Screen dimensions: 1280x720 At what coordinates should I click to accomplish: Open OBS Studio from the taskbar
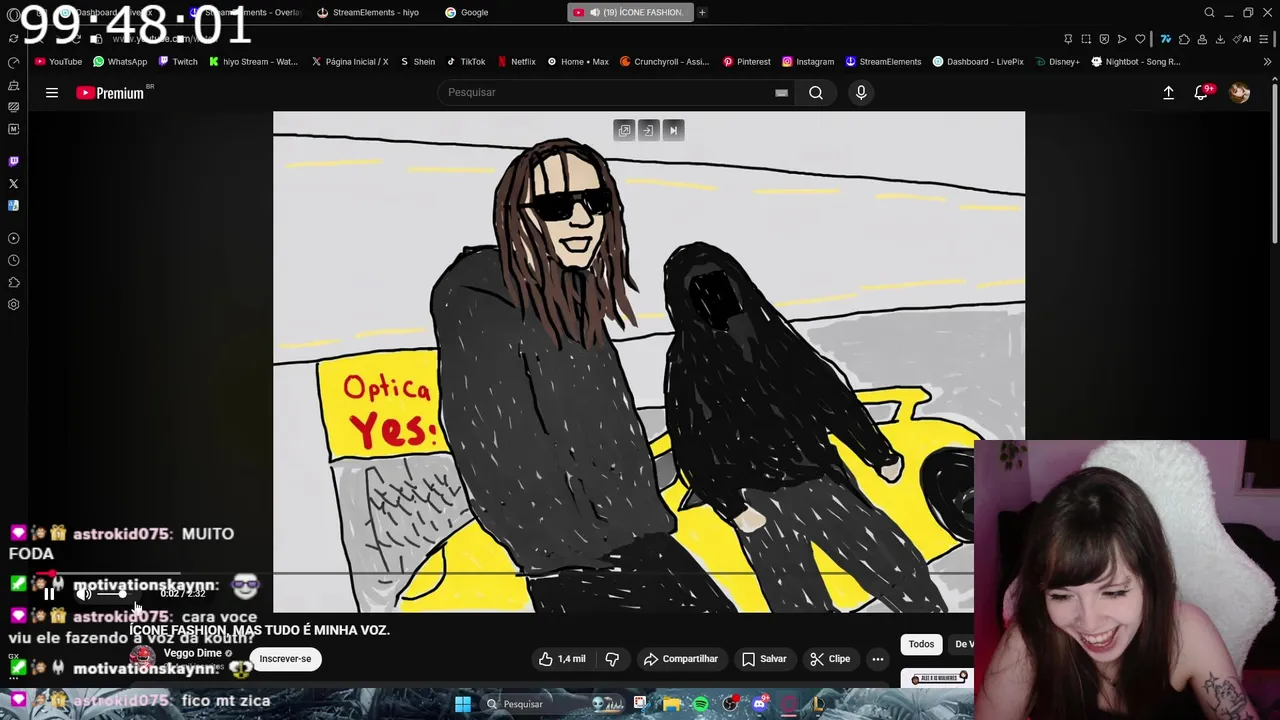click(730, 704)
